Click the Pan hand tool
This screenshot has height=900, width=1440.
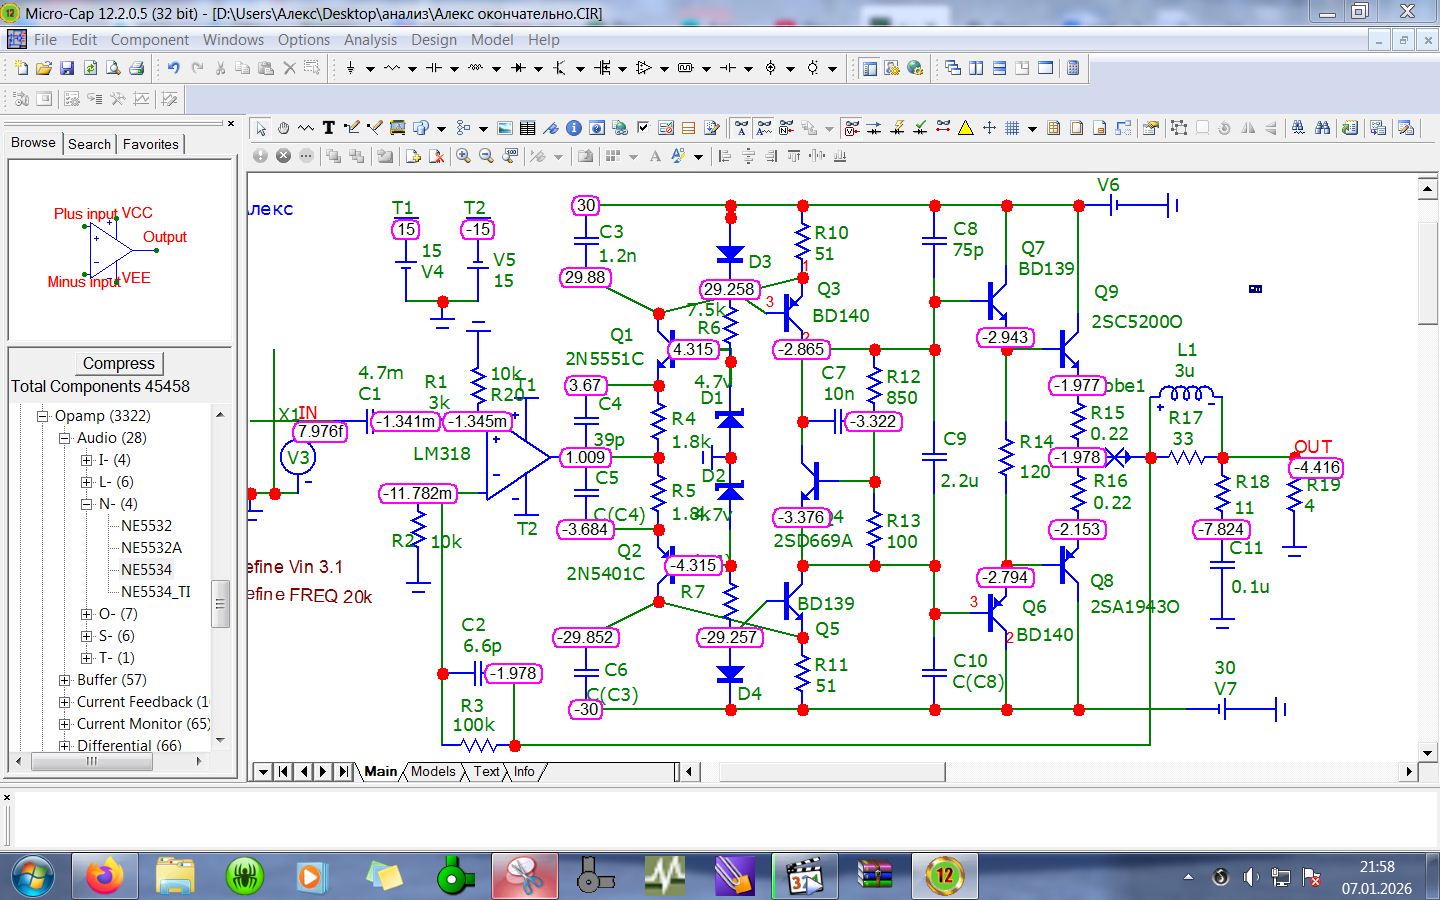click(283, 128)
